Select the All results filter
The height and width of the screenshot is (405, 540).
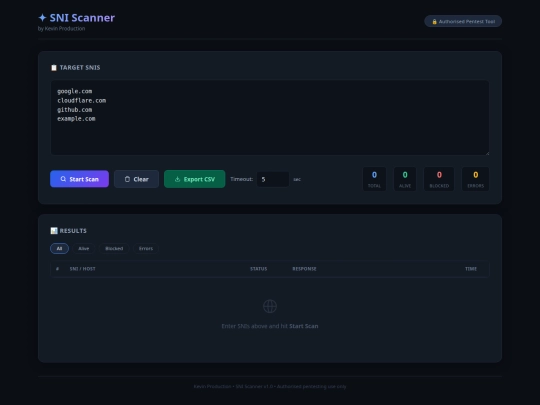(x=59, y=248)
